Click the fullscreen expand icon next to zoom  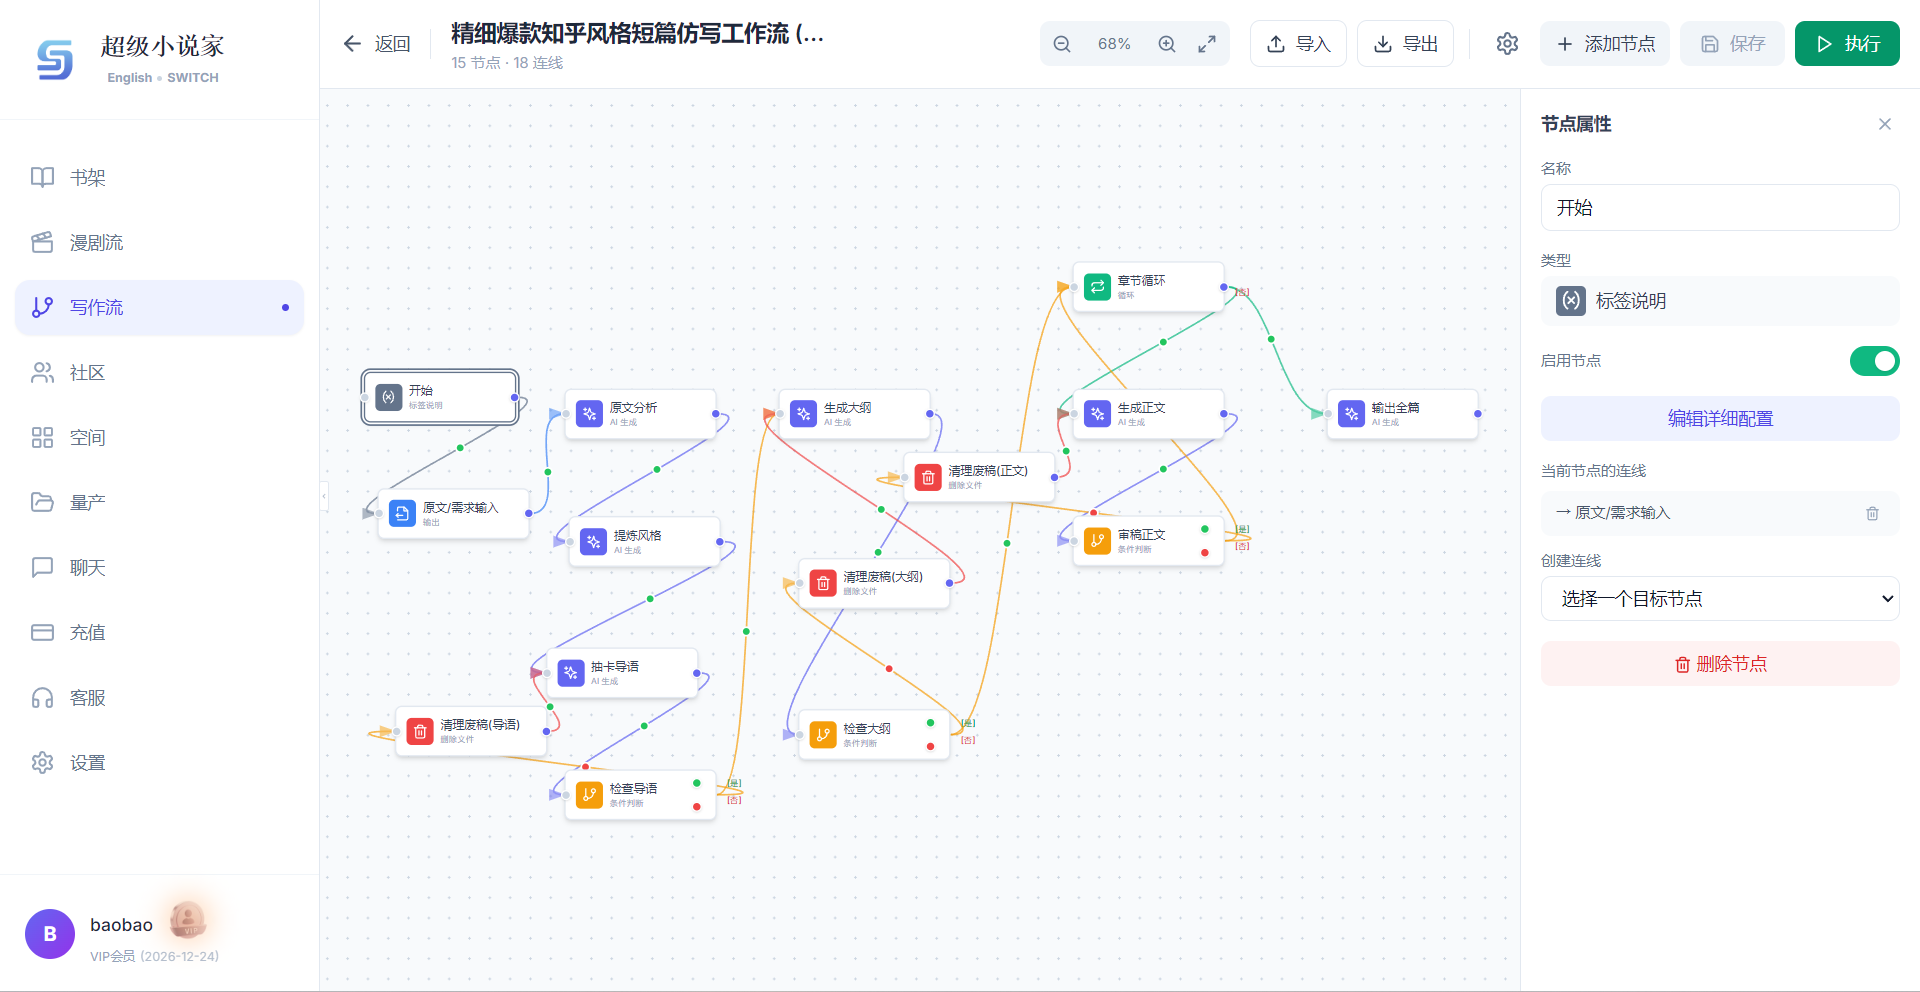point(1207,44)
